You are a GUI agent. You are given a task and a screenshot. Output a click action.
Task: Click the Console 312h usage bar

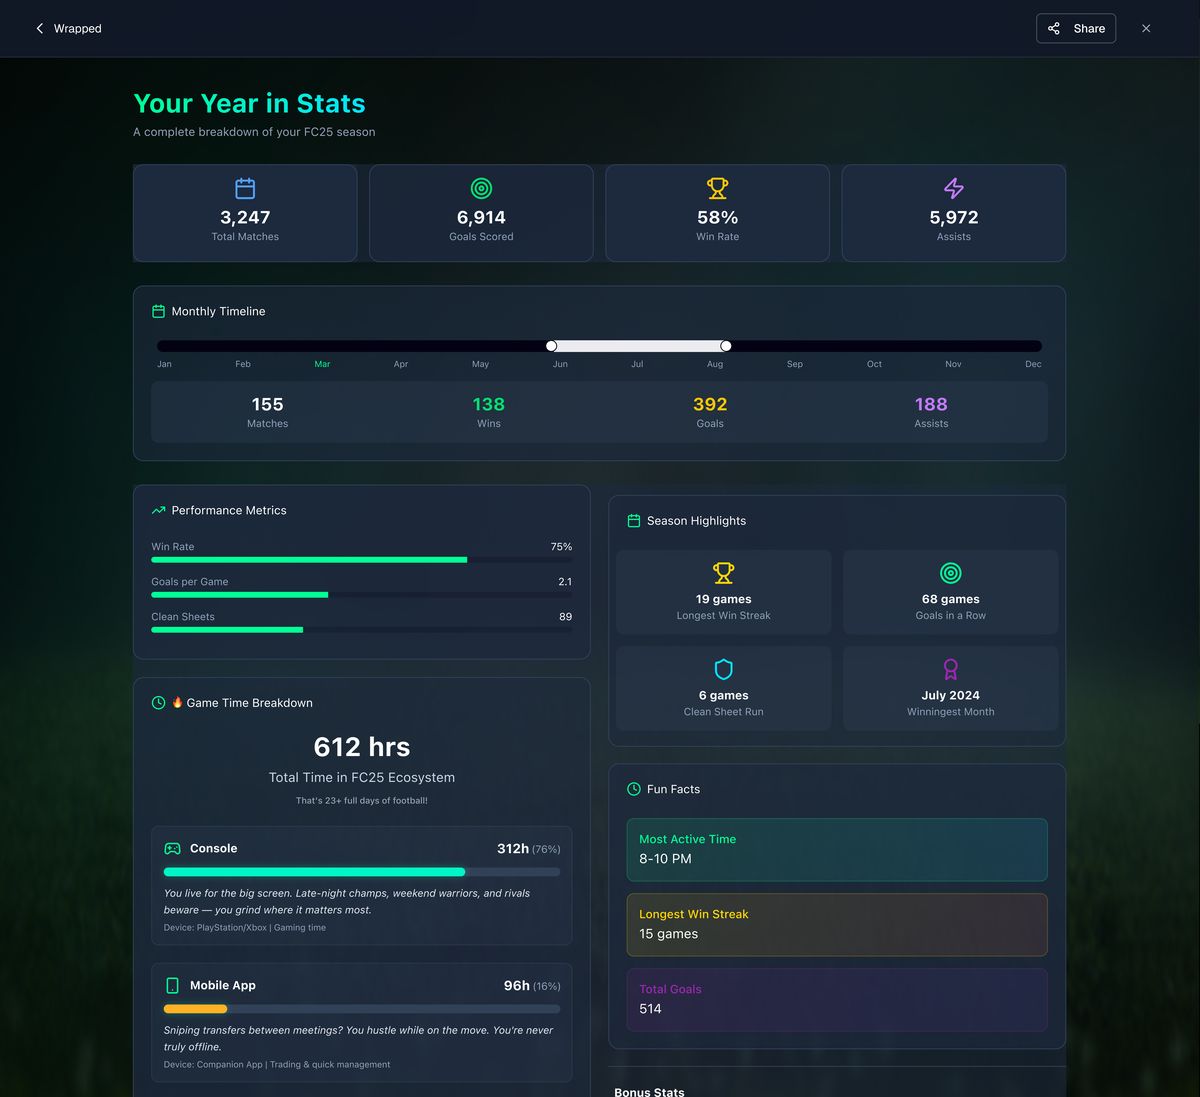click(x=362, y=872)
